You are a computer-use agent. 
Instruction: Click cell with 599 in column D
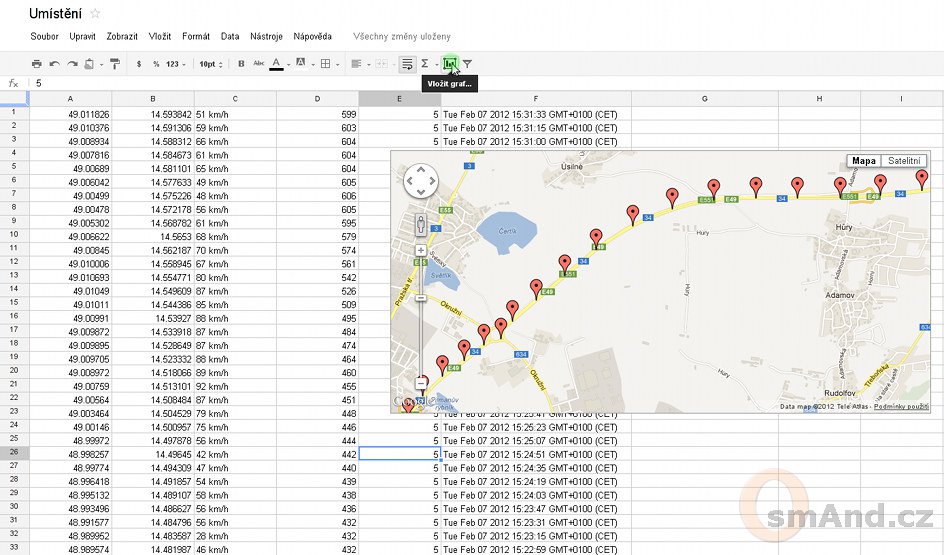pyautogui.click(x=317, y=114)
